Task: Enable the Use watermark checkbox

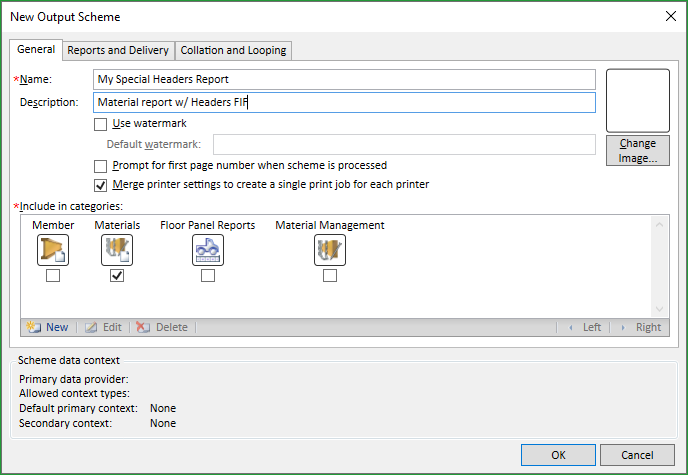Action: pyautogui.click(x=100, y=124)
